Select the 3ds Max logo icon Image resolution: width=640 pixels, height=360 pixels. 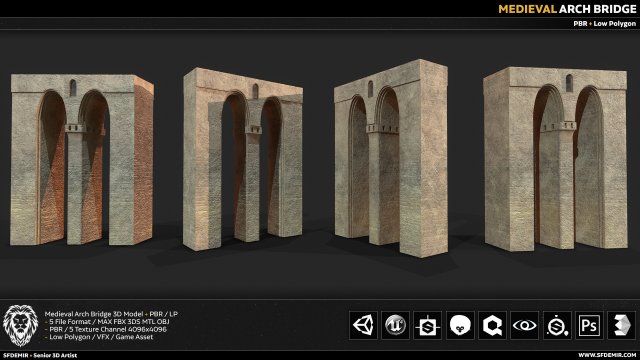pyautogui.click(x=621, y=325)
